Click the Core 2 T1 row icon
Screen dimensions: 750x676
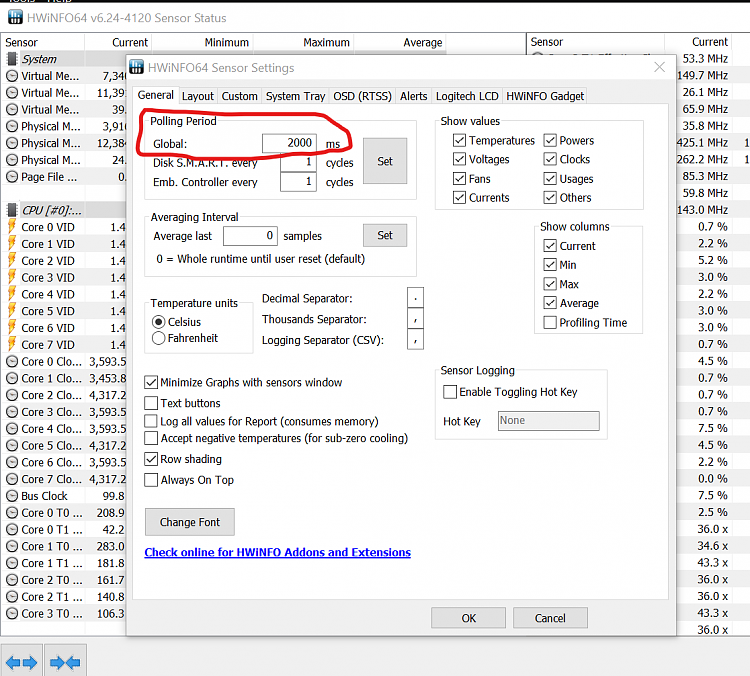(12, 597)
